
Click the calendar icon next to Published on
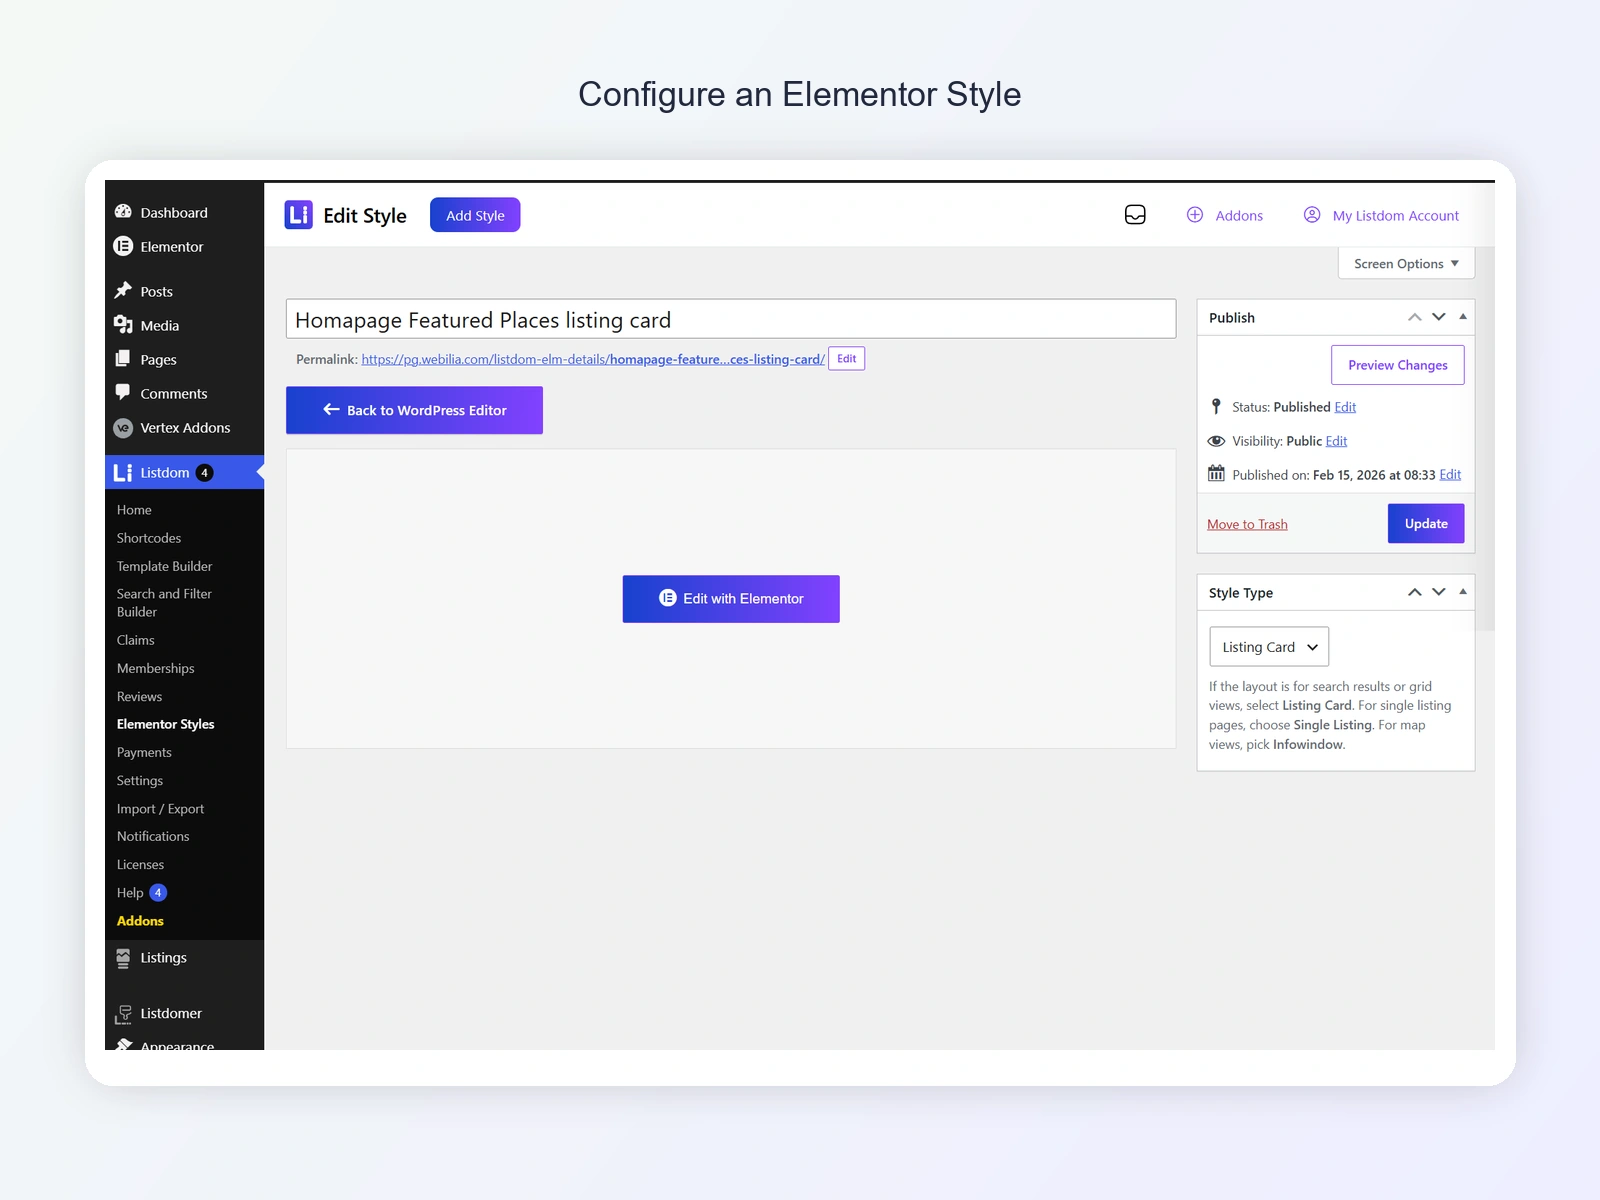click(1216, 474)
